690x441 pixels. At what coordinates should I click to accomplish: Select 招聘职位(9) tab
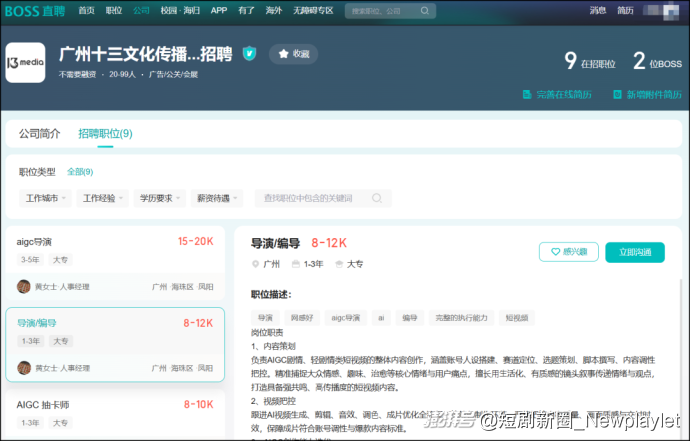[x=105, y=134]
